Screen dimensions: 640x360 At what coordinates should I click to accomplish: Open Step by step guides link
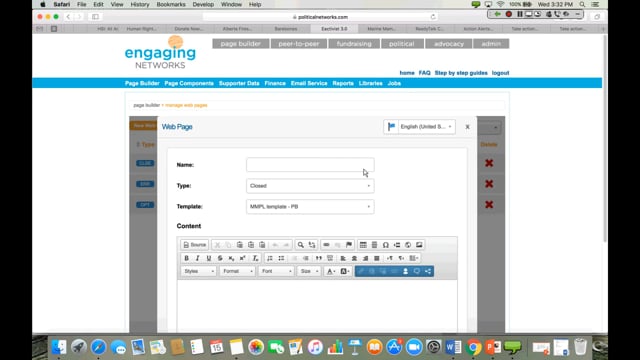(461, 73)
